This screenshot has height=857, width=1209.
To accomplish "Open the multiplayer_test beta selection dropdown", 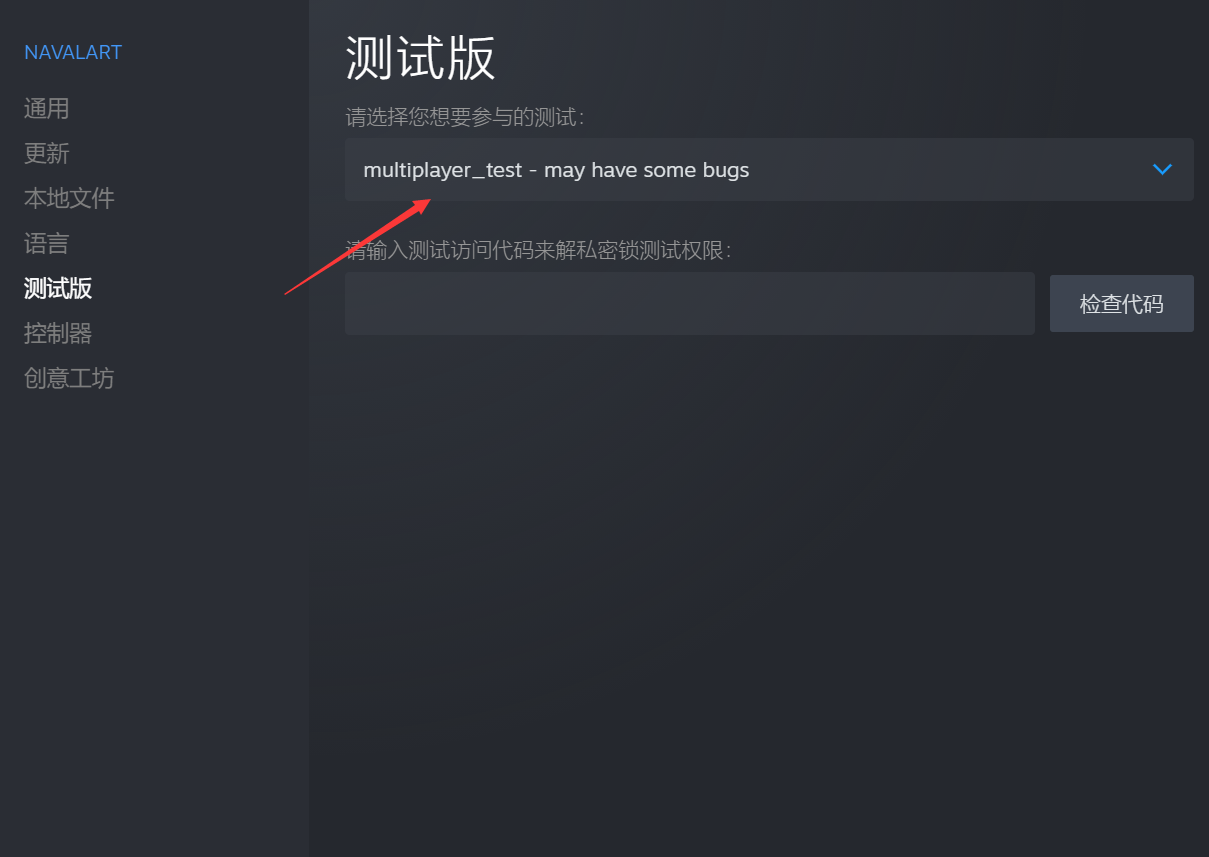I will [769, 170].
